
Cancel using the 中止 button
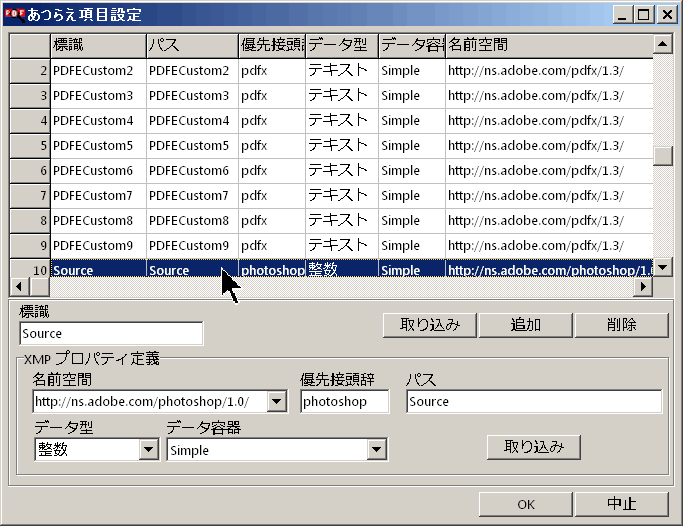pyautogui.click(x=621, y=504)
